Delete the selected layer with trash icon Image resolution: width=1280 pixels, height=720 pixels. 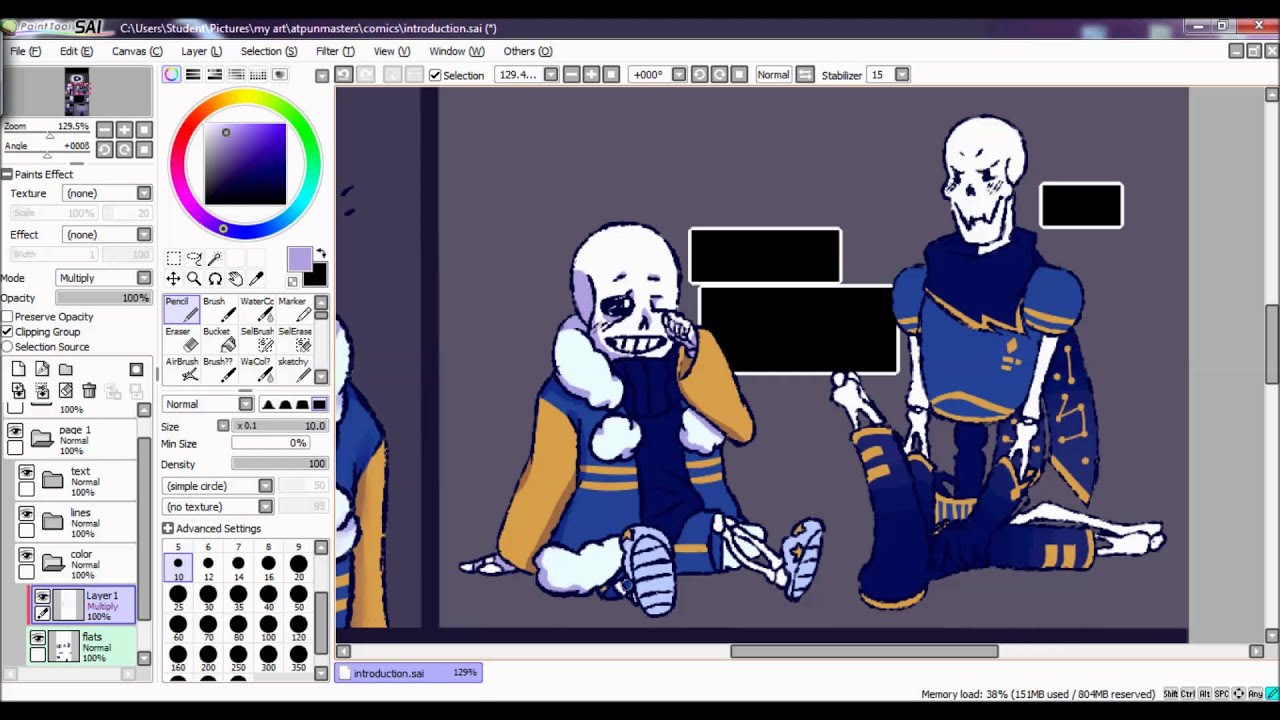[x=89, y=391]
